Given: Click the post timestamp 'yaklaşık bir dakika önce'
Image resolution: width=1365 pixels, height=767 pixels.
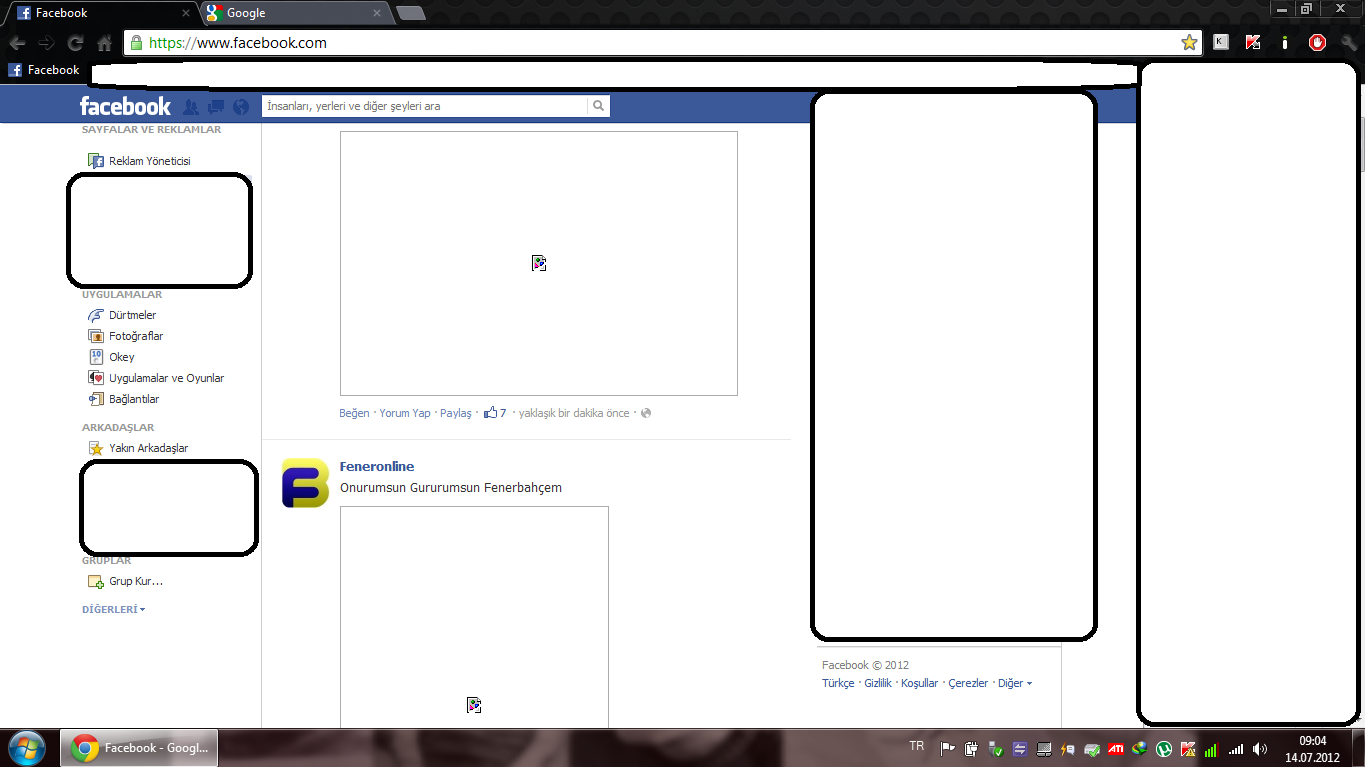Looking at the screenshot, I should (x=574, y=413).
